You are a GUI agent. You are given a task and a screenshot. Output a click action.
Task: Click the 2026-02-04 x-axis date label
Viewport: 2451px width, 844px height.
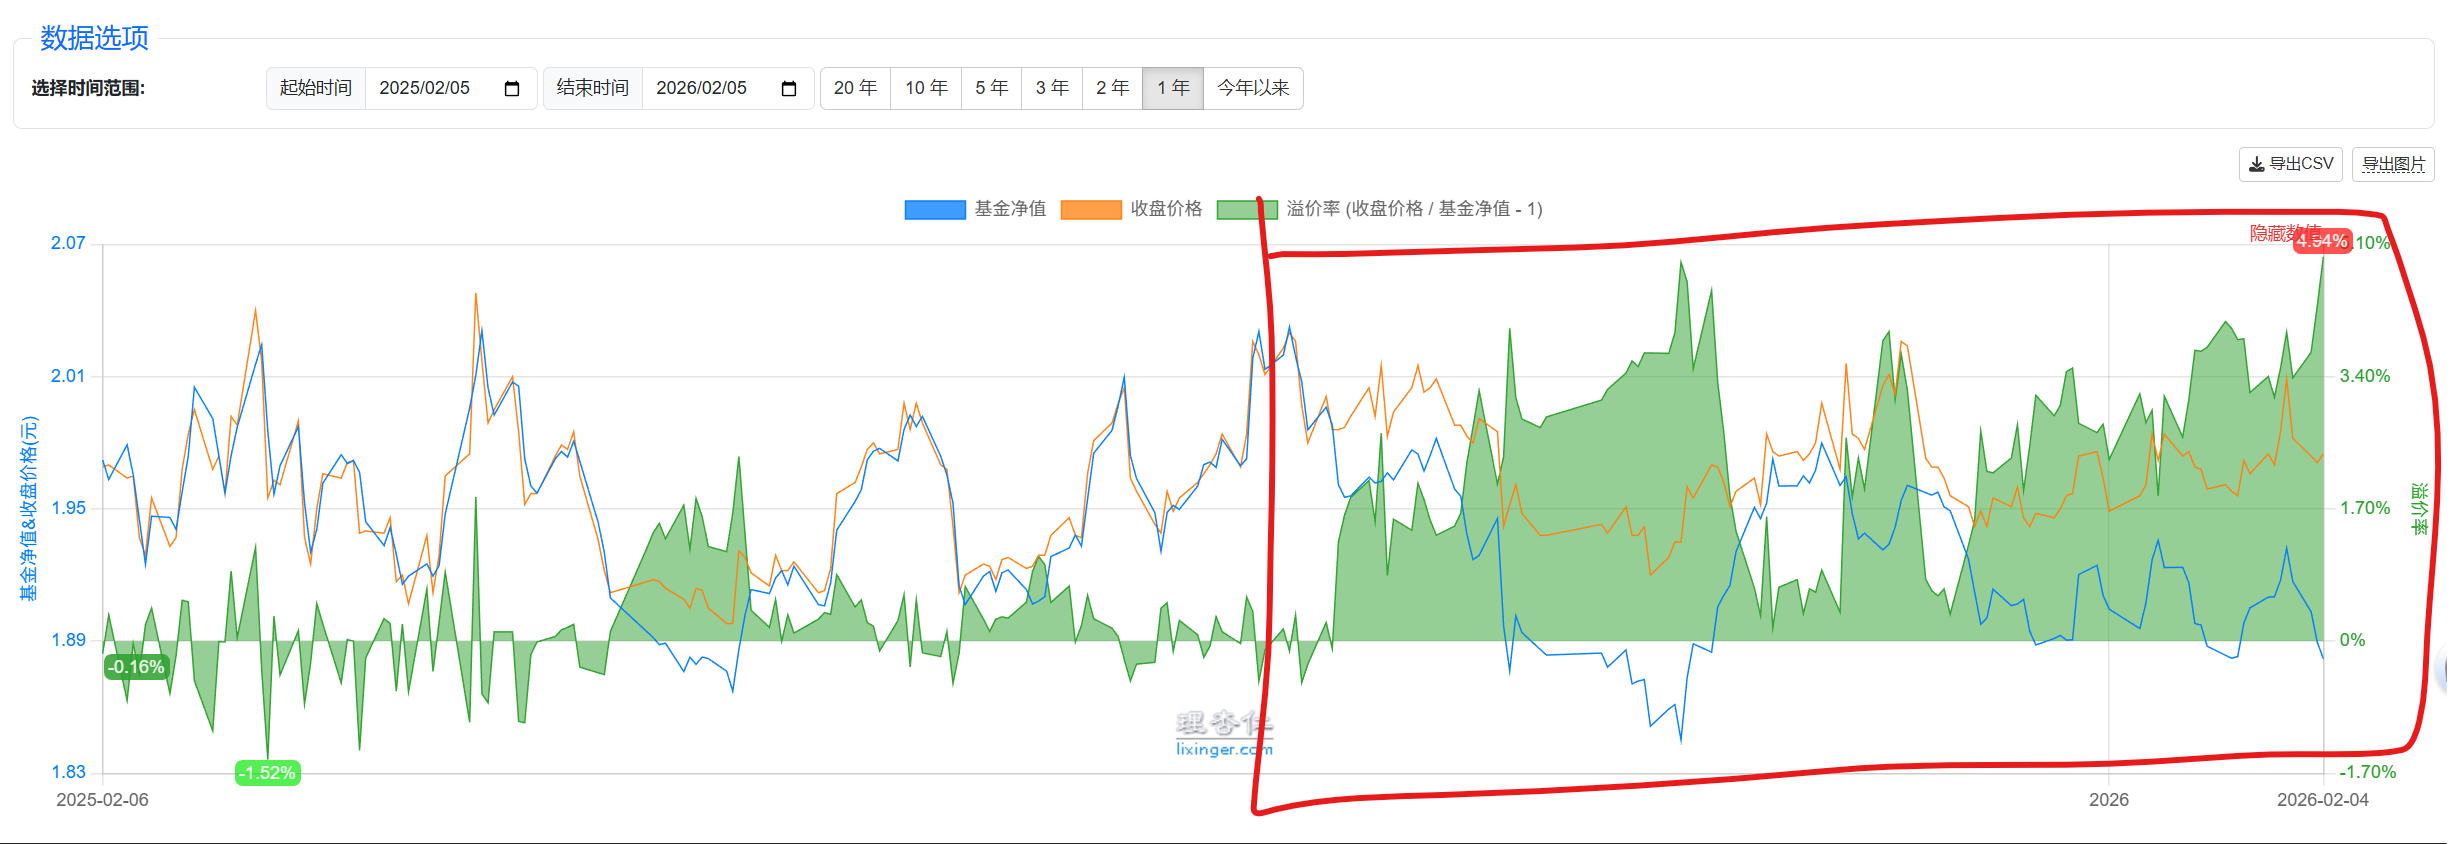click(2322, 800)
